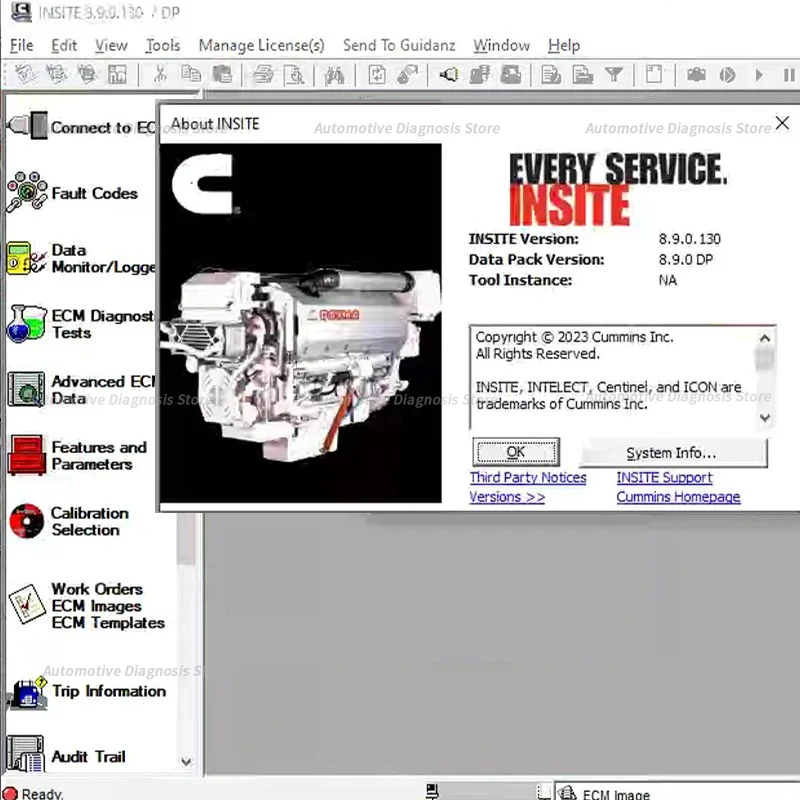Open Trip Information from the sidebar
The image size is (800, 800).
(87, 692)
